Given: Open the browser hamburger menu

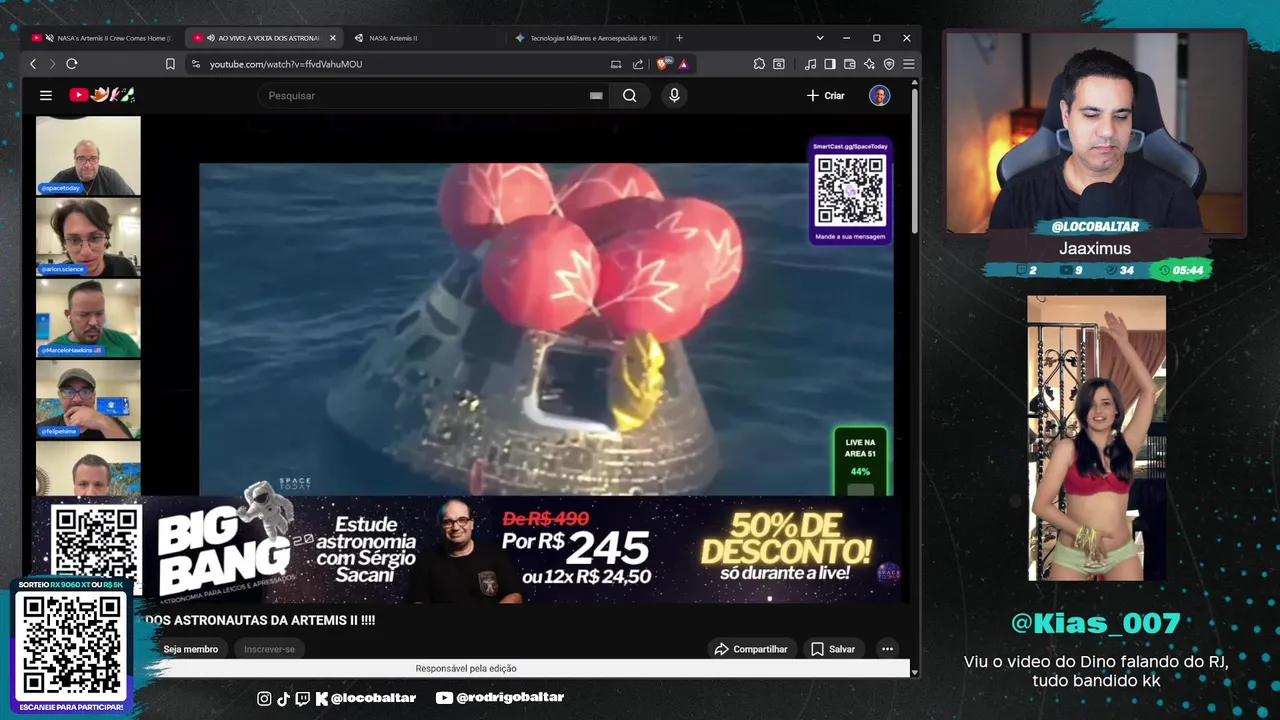Looking at the screenshot, I should (x=908, y=64).
